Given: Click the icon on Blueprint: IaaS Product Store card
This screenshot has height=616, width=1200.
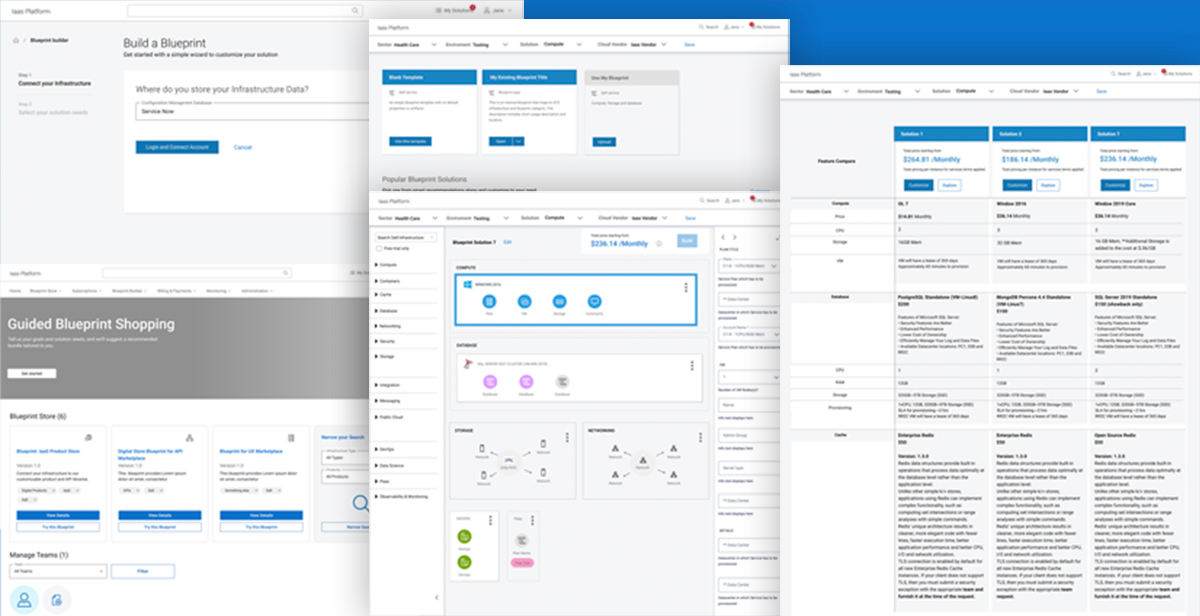Looking at the screenshot, I should (88, 438).
